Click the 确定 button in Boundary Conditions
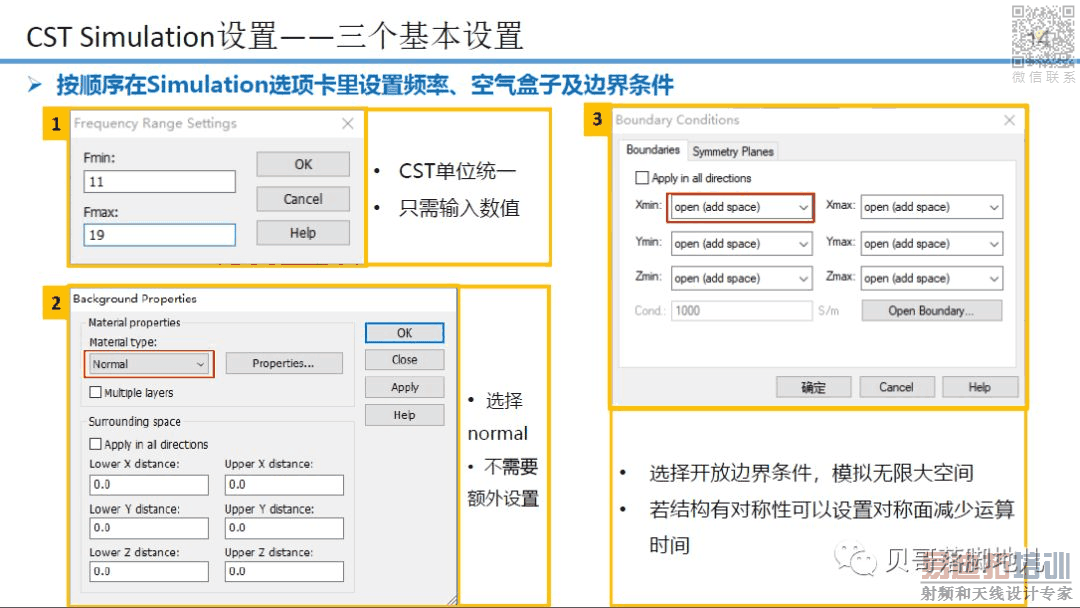The height and width of the screenshot is (608, 1080). (813, 387)
